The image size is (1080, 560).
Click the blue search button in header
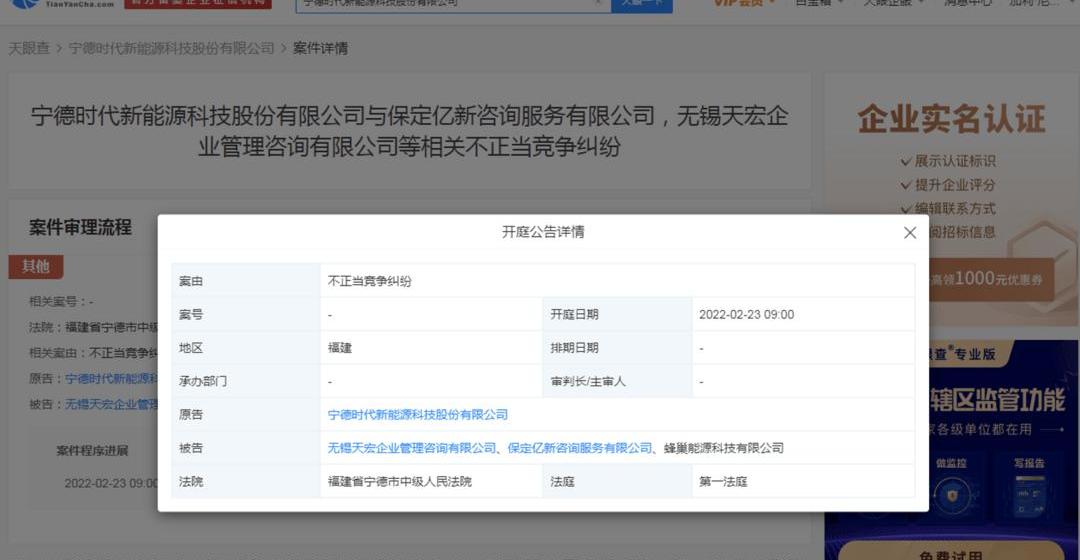coord(642,4)
